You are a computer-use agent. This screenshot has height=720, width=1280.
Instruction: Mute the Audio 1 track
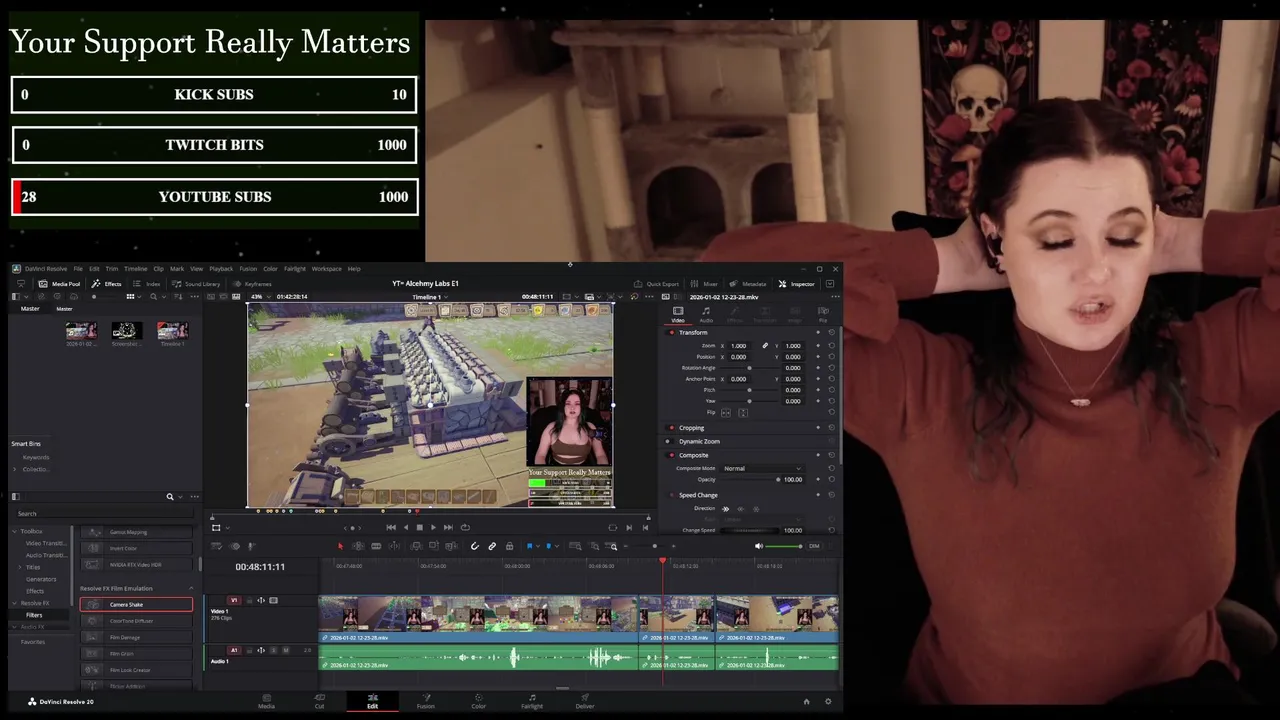[286, 650]
